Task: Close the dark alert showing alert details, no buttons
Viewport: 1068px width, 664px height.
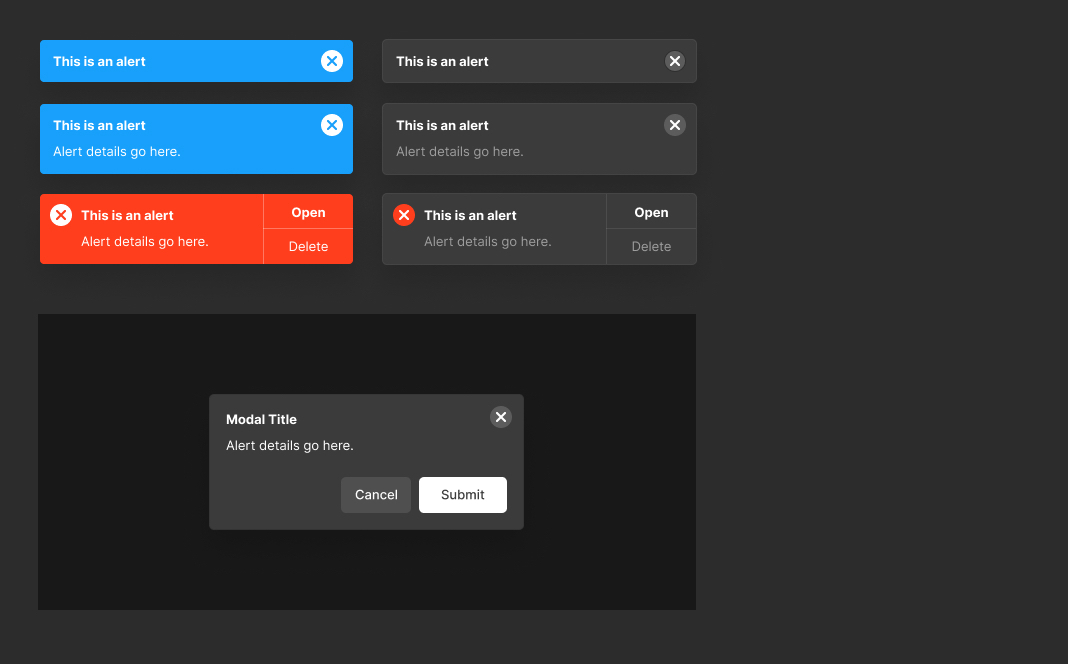Action: (674, 125)
